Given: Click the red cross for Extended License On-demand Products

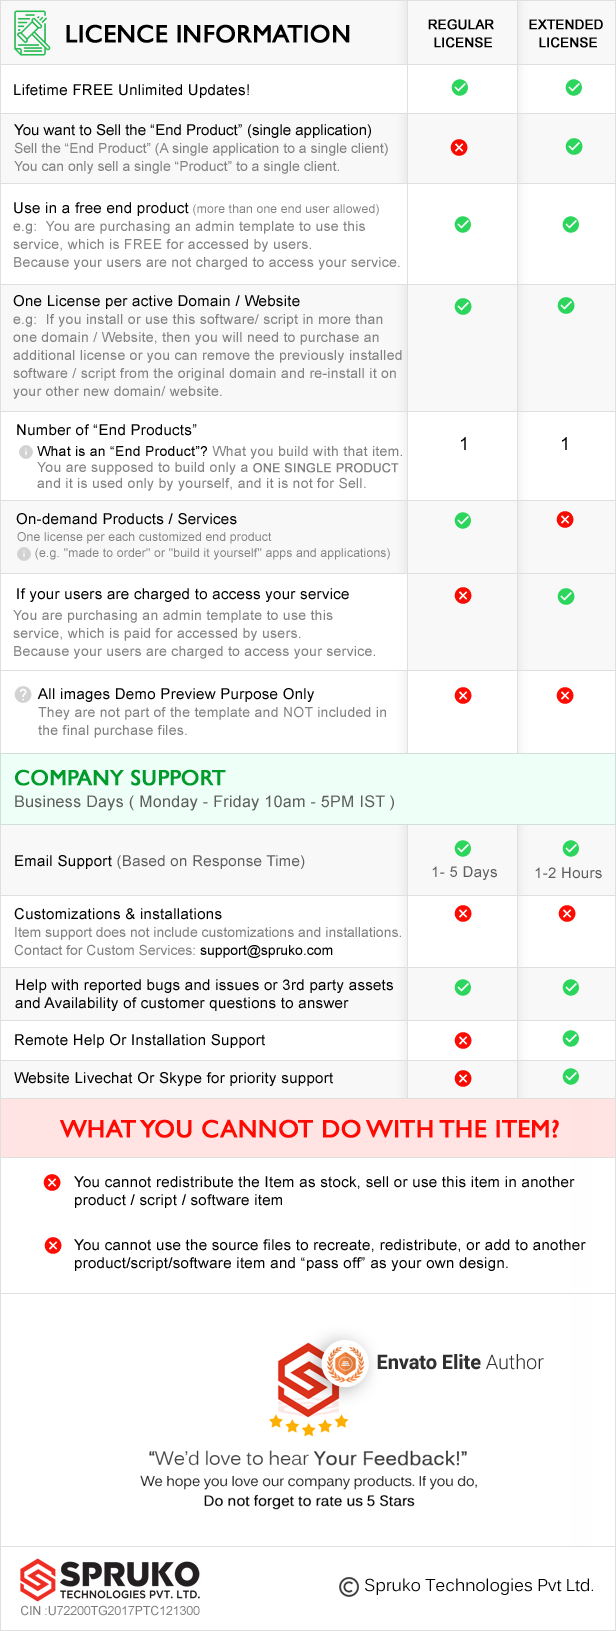Looking at the screenshot, I should click(x=565, y=519).
